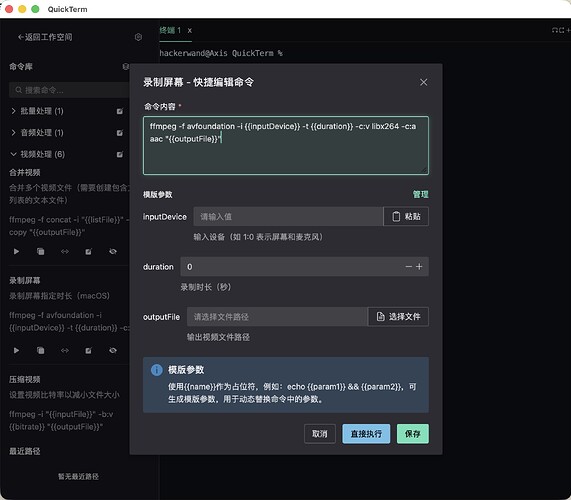Click the parameter-fill arrows icon under 录制屏幕

click(x=64, y=350)
